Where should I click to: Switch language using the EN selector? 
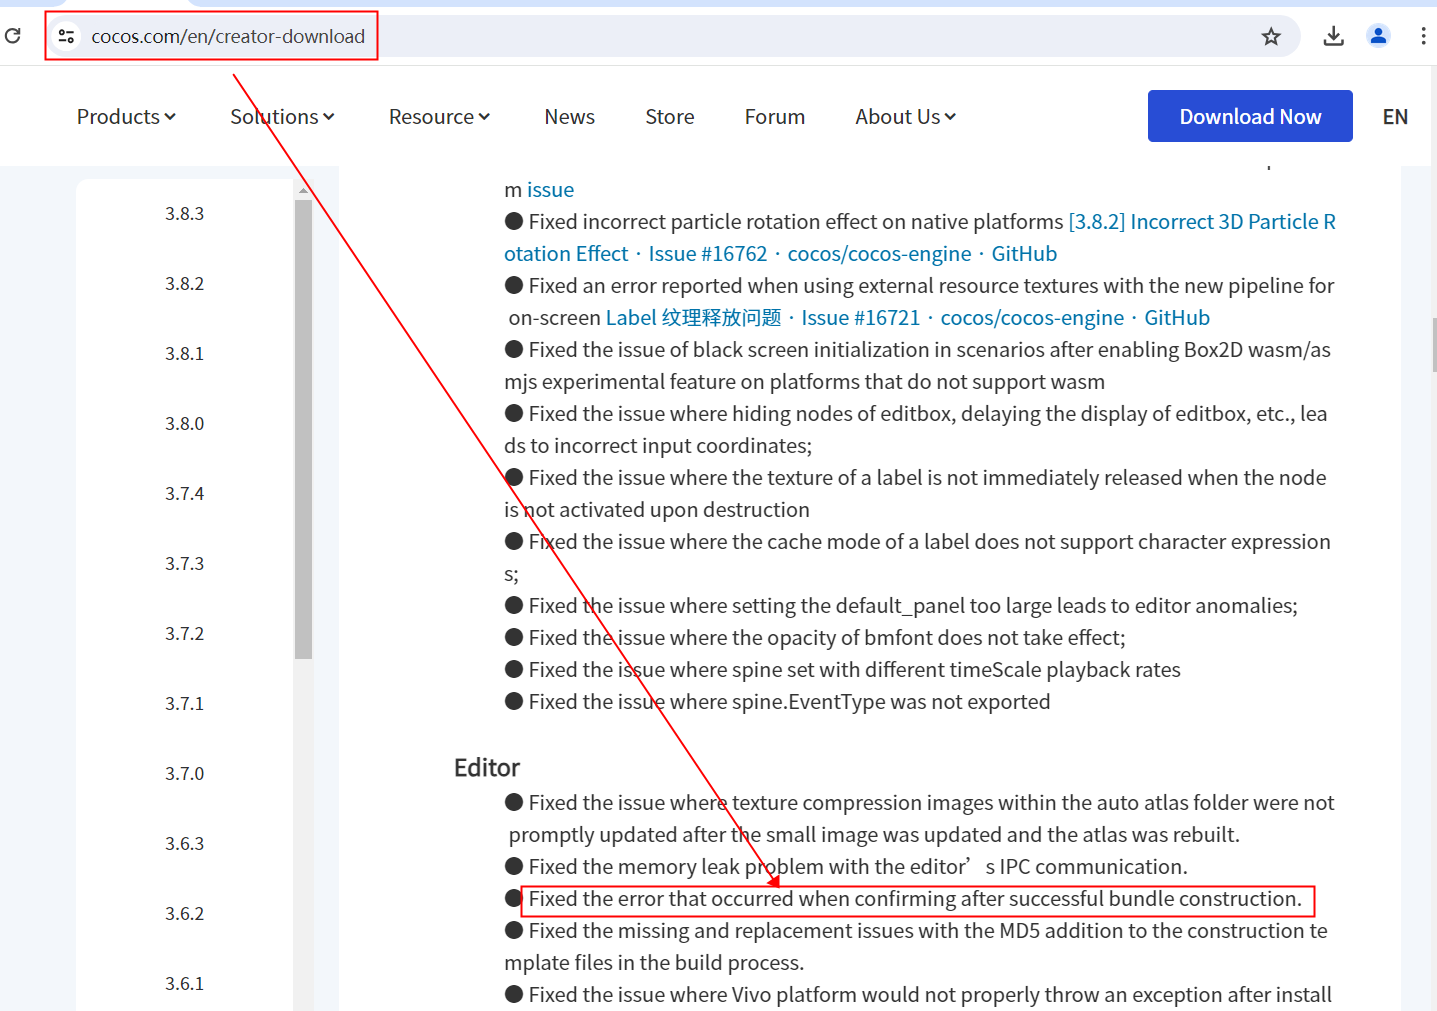tap(1395, 117)
